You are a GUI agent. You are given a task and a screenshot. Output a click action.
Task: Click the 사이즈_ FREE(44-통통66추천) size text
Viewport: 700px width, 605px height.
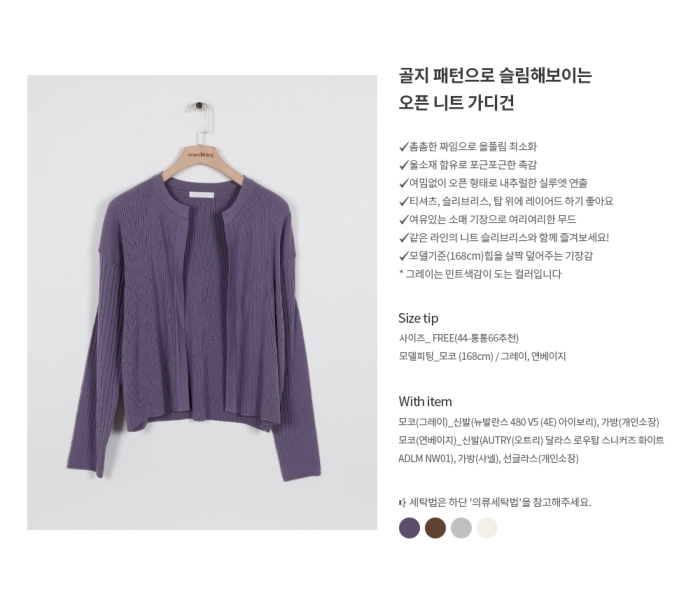click(458, 338)
